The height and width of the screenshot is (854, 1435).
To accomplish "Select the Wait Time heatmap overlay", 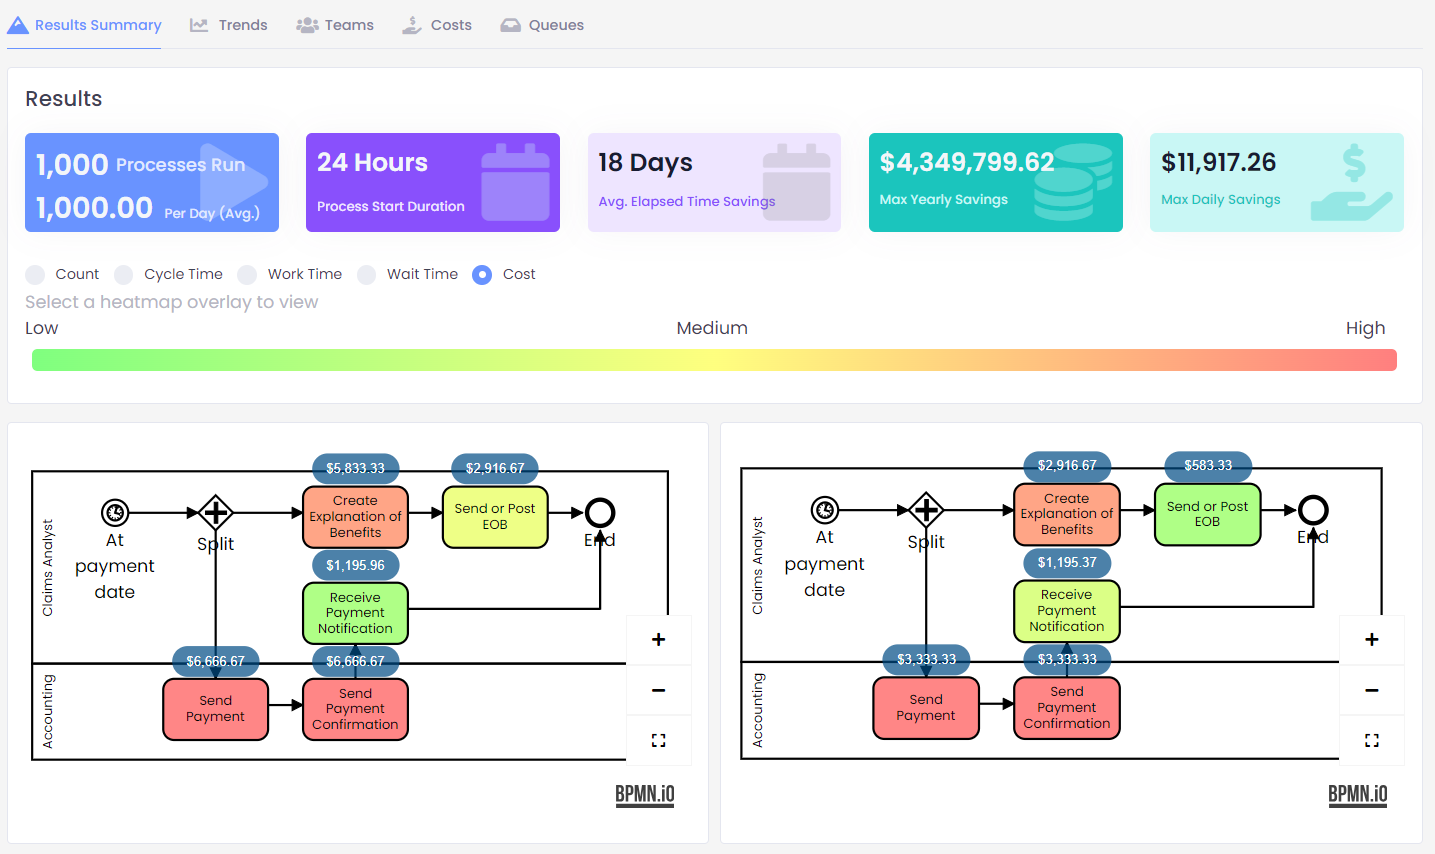I will (x=366, y=274).
